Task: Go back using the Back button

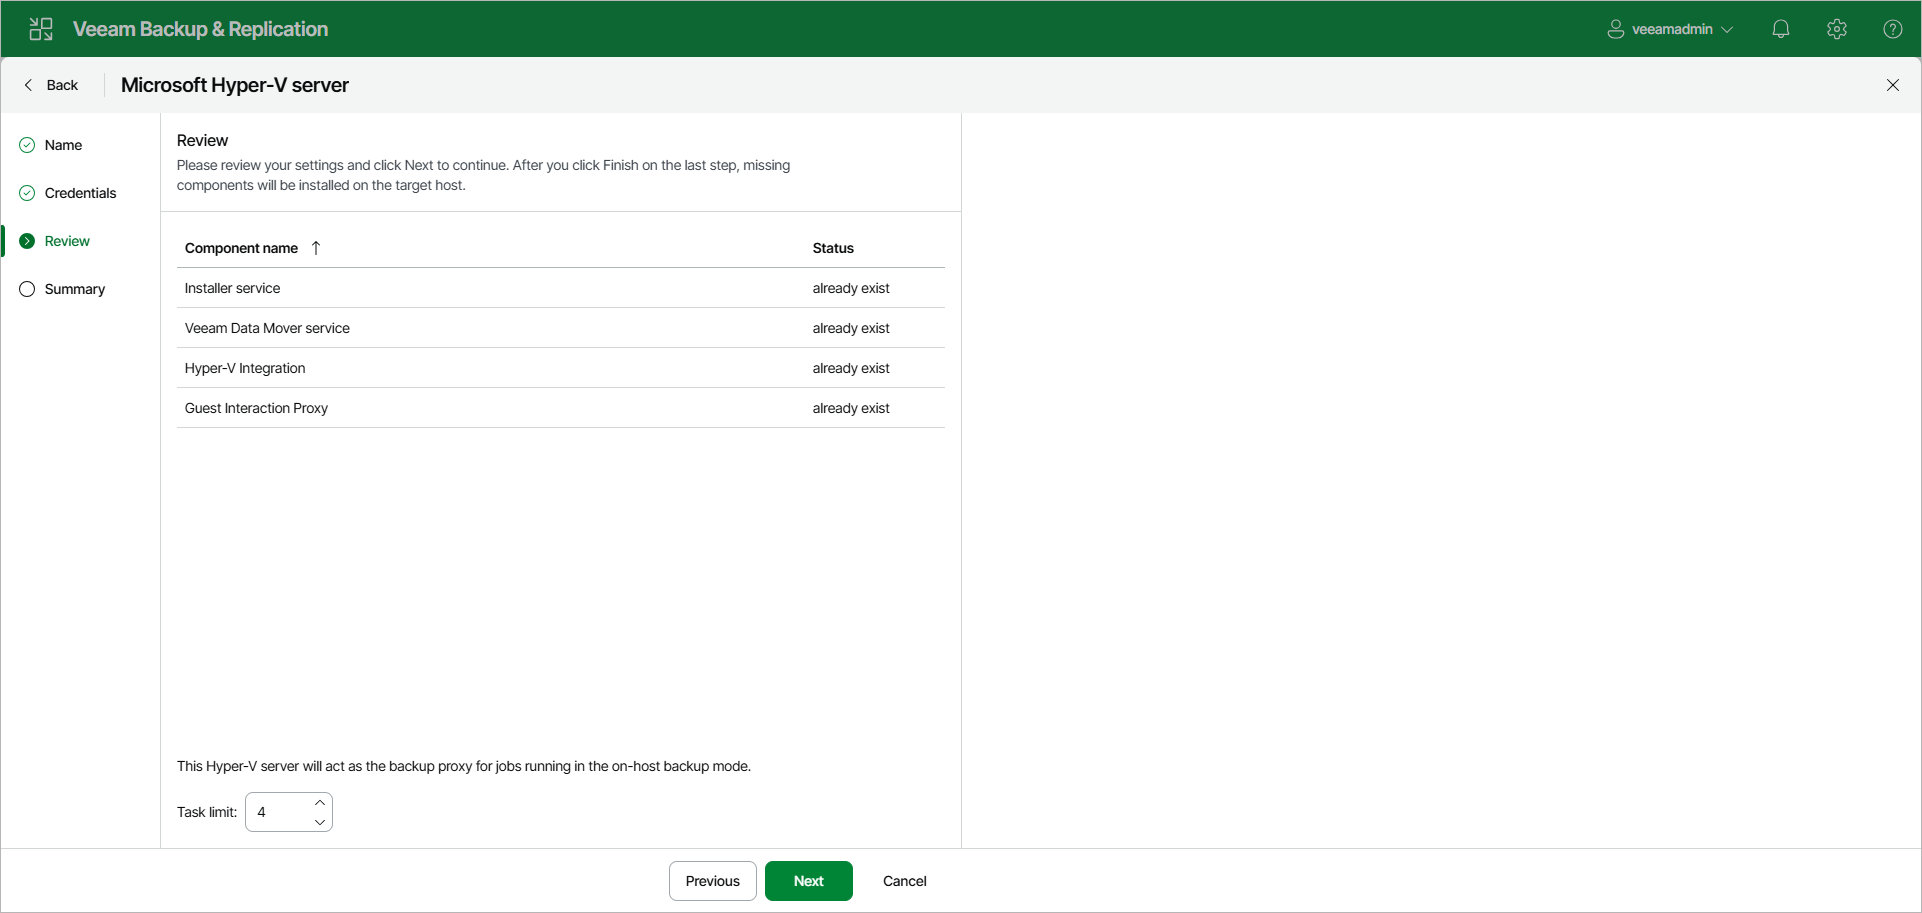Action: [51, 85]
